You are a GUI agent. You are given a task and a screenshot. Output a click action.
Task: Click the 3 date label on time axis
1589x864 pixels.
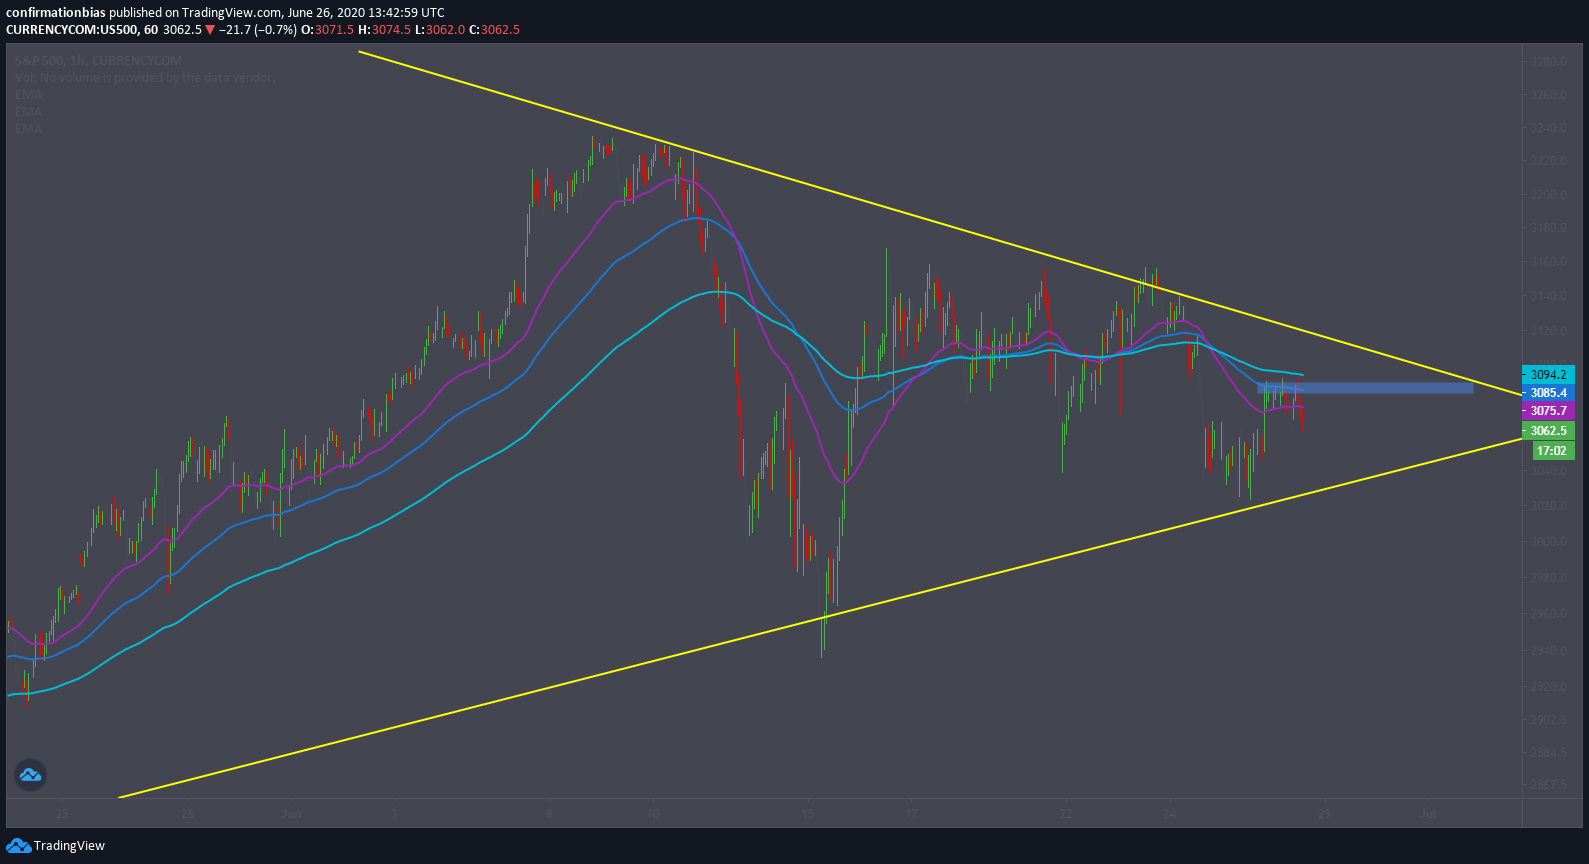[395, 814]
